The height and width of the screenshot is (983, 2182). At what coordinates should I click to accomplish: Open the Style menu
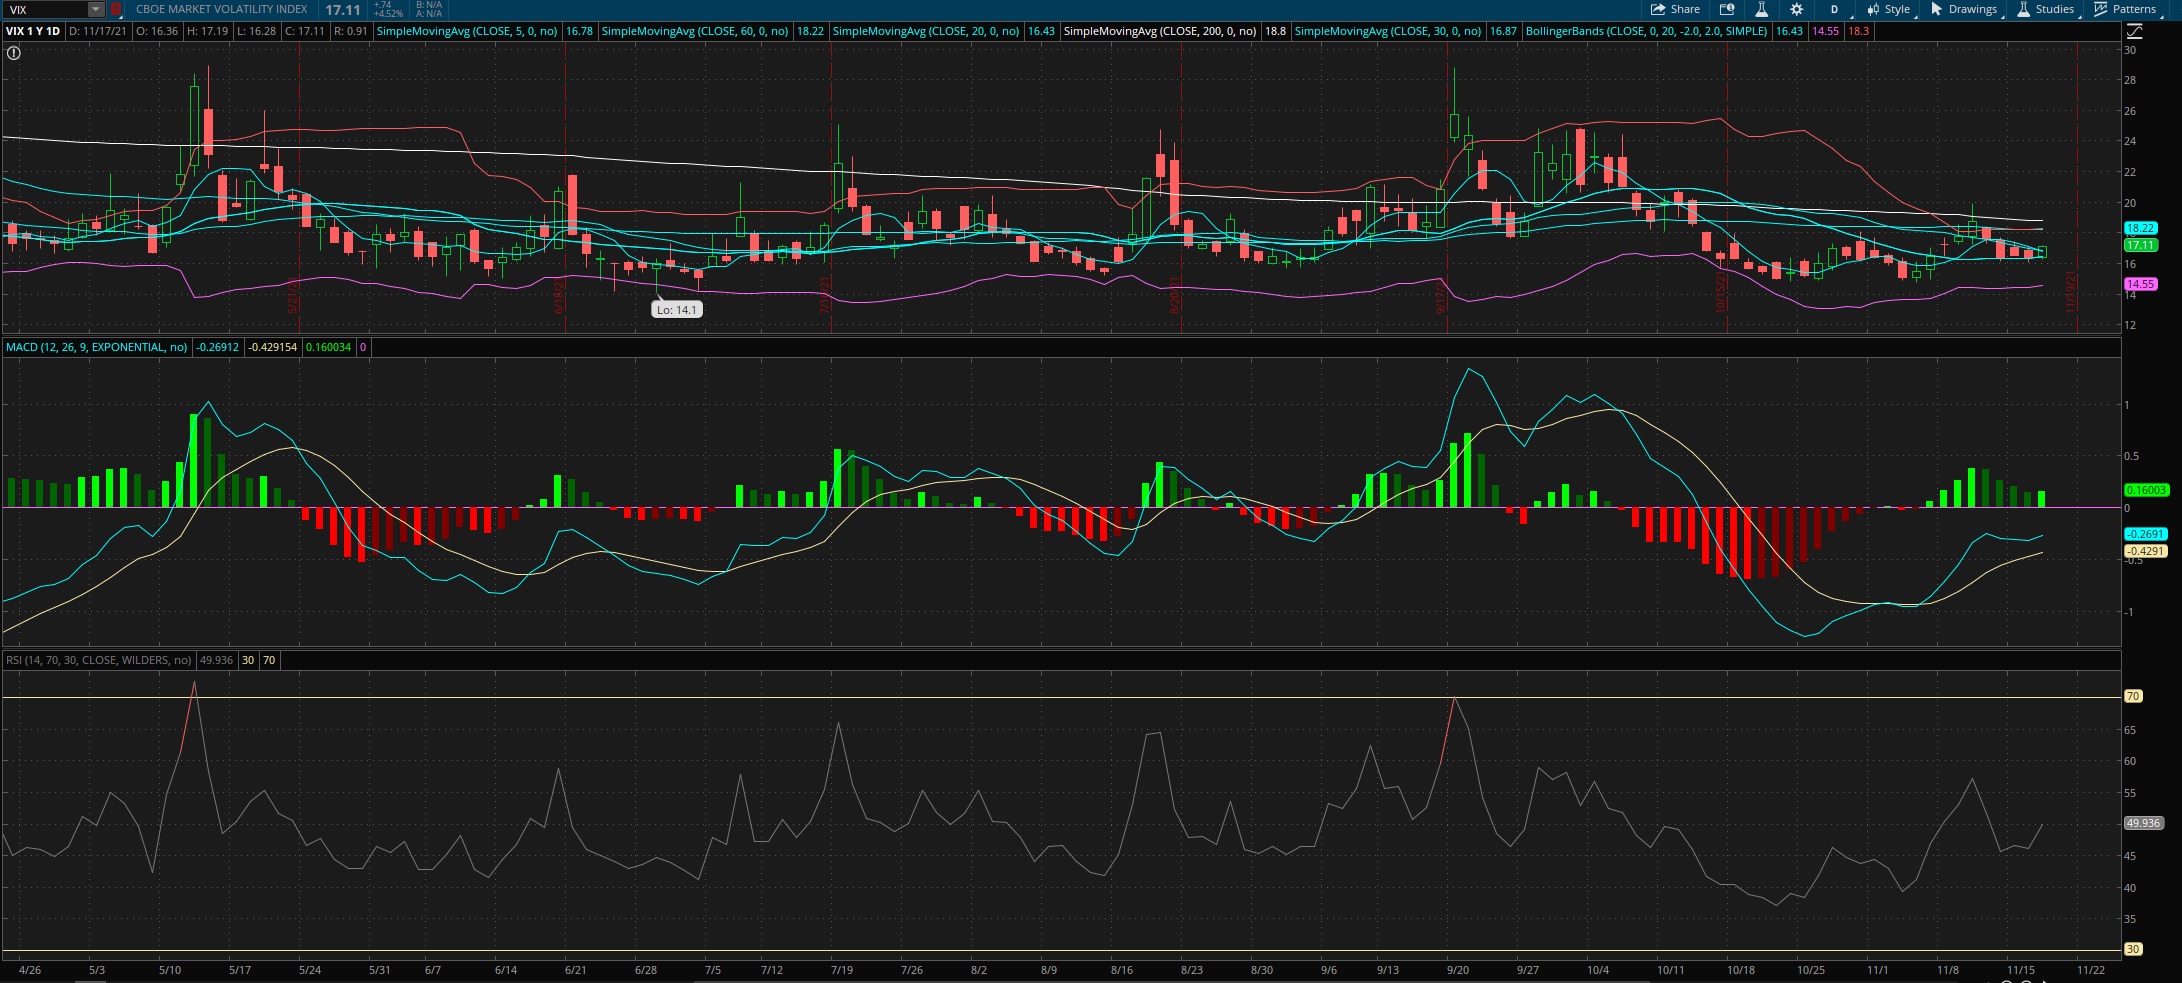[x=1889, y=9]
